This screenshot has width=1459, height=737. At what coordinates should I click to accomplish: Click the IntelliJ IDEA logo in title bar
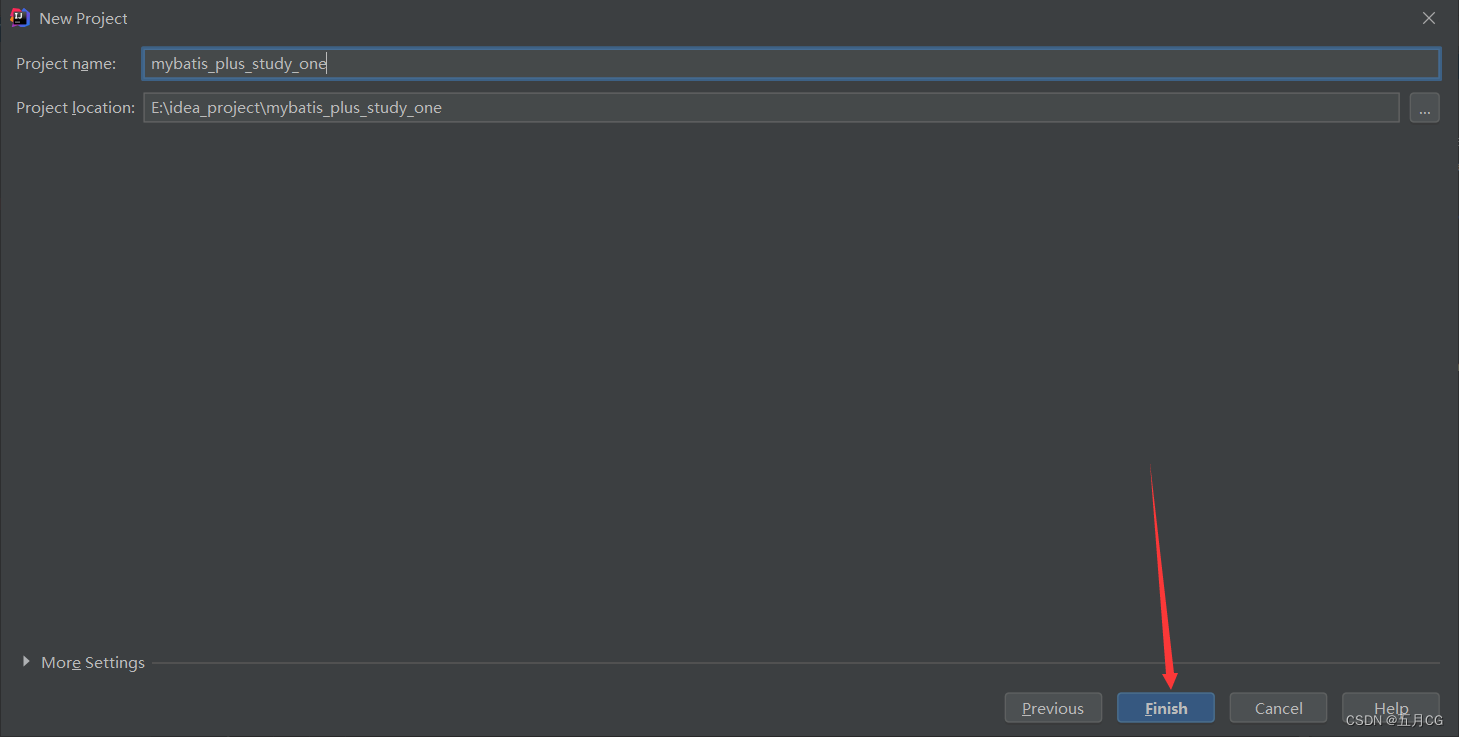20,18
